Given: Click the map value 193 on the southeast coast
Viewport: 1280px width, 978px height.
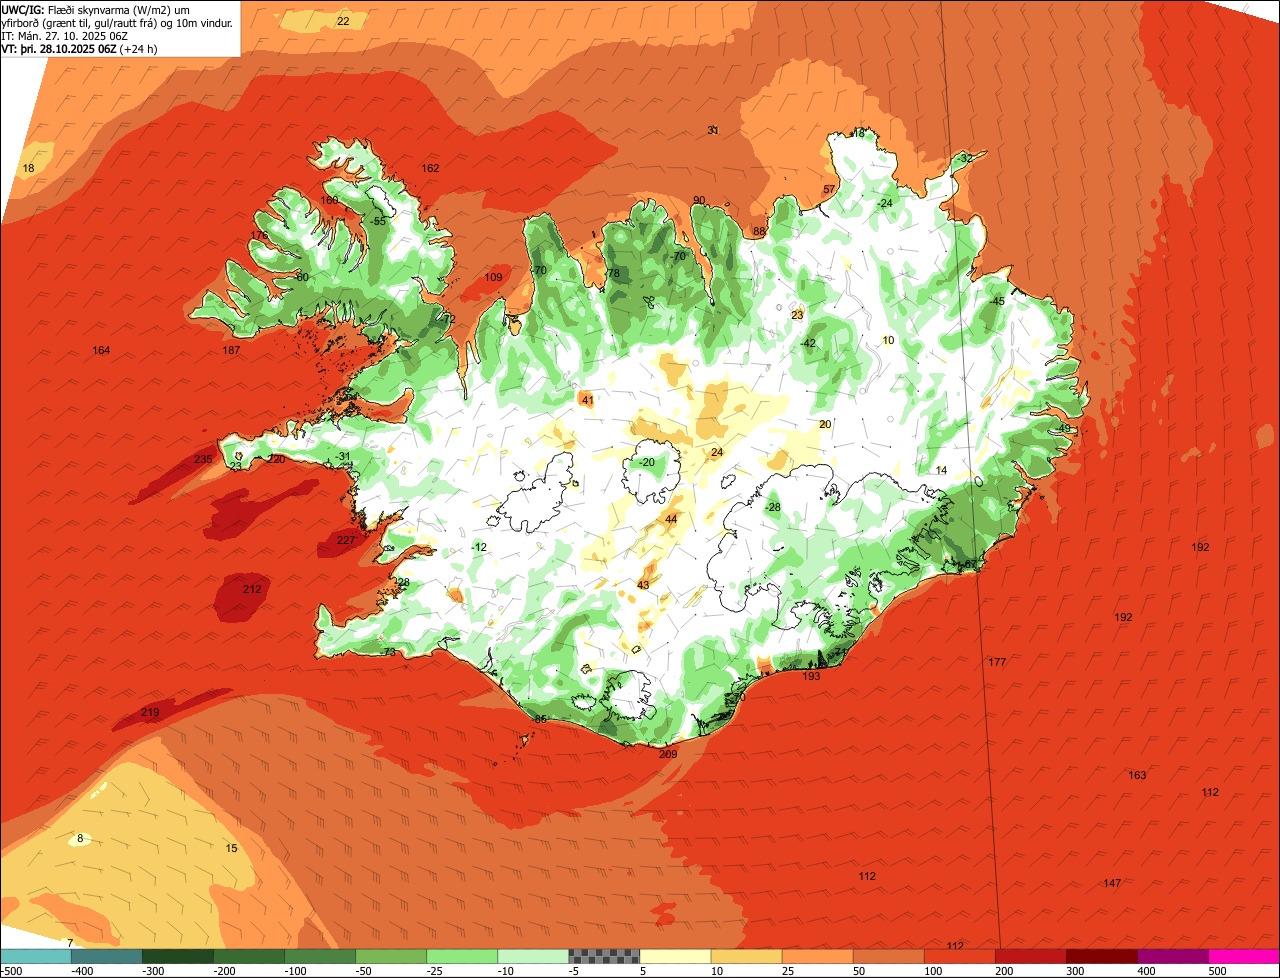Looking at the screenshot, I should pos(811,676).
